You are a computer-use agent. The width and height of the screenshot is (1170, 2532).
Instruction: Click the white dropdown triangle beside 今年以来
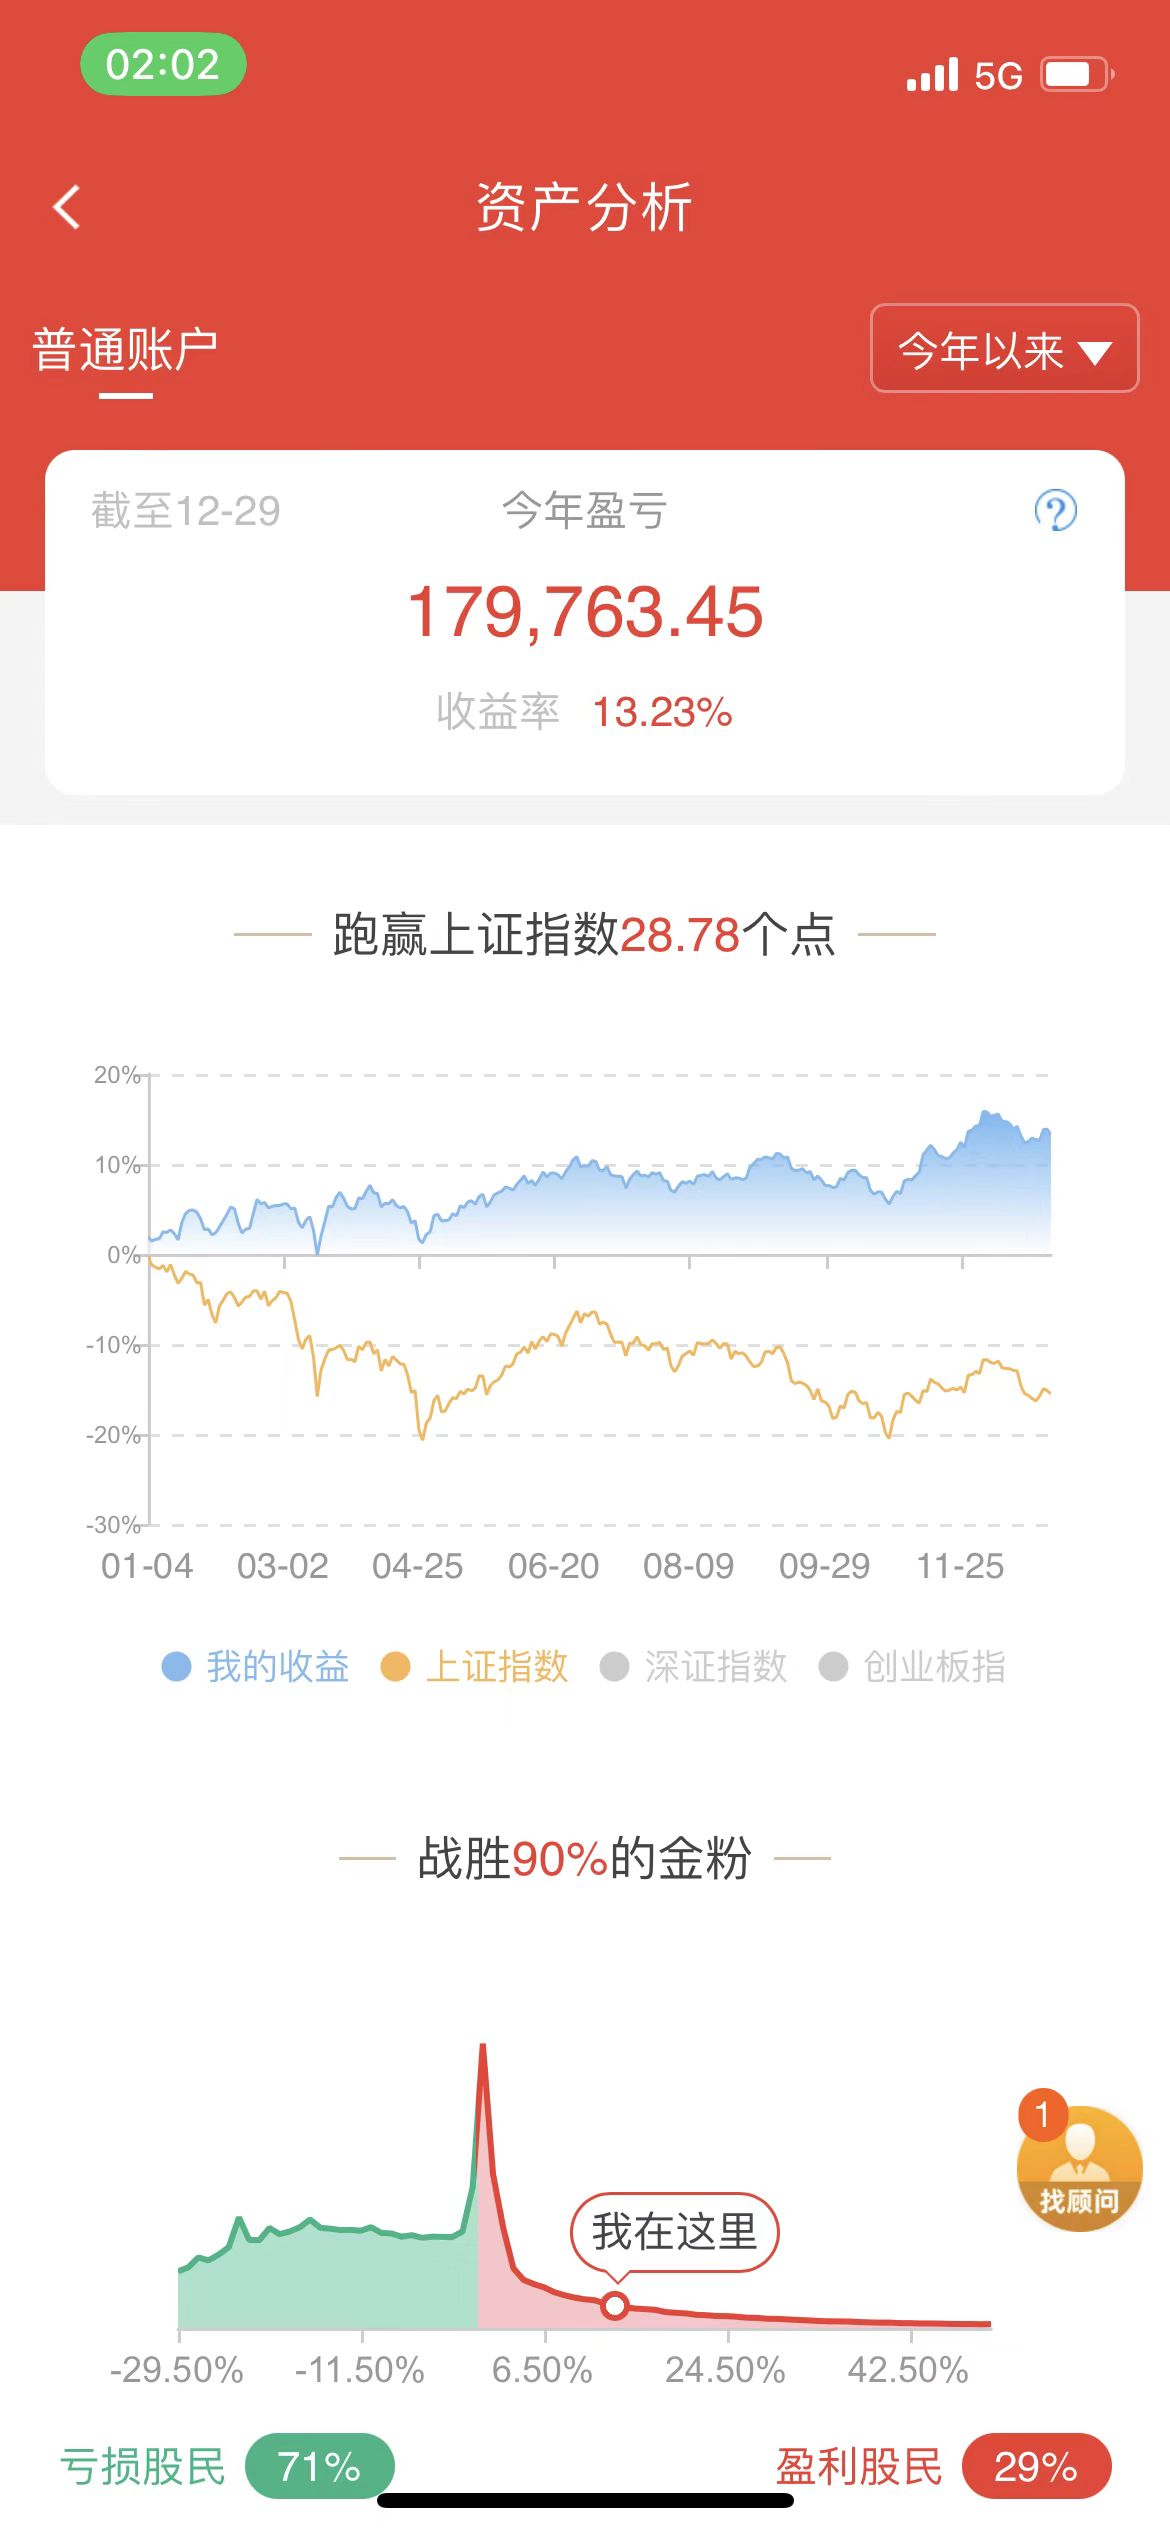[1095, 352]
